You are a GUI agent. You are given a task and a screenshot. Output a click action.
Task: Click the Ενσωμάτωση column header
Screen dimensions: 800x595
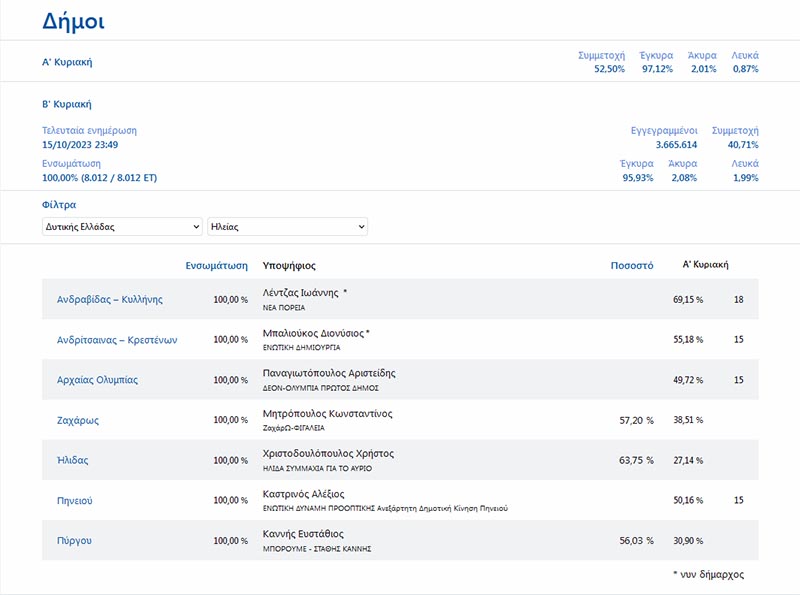(x=217, y=266)
